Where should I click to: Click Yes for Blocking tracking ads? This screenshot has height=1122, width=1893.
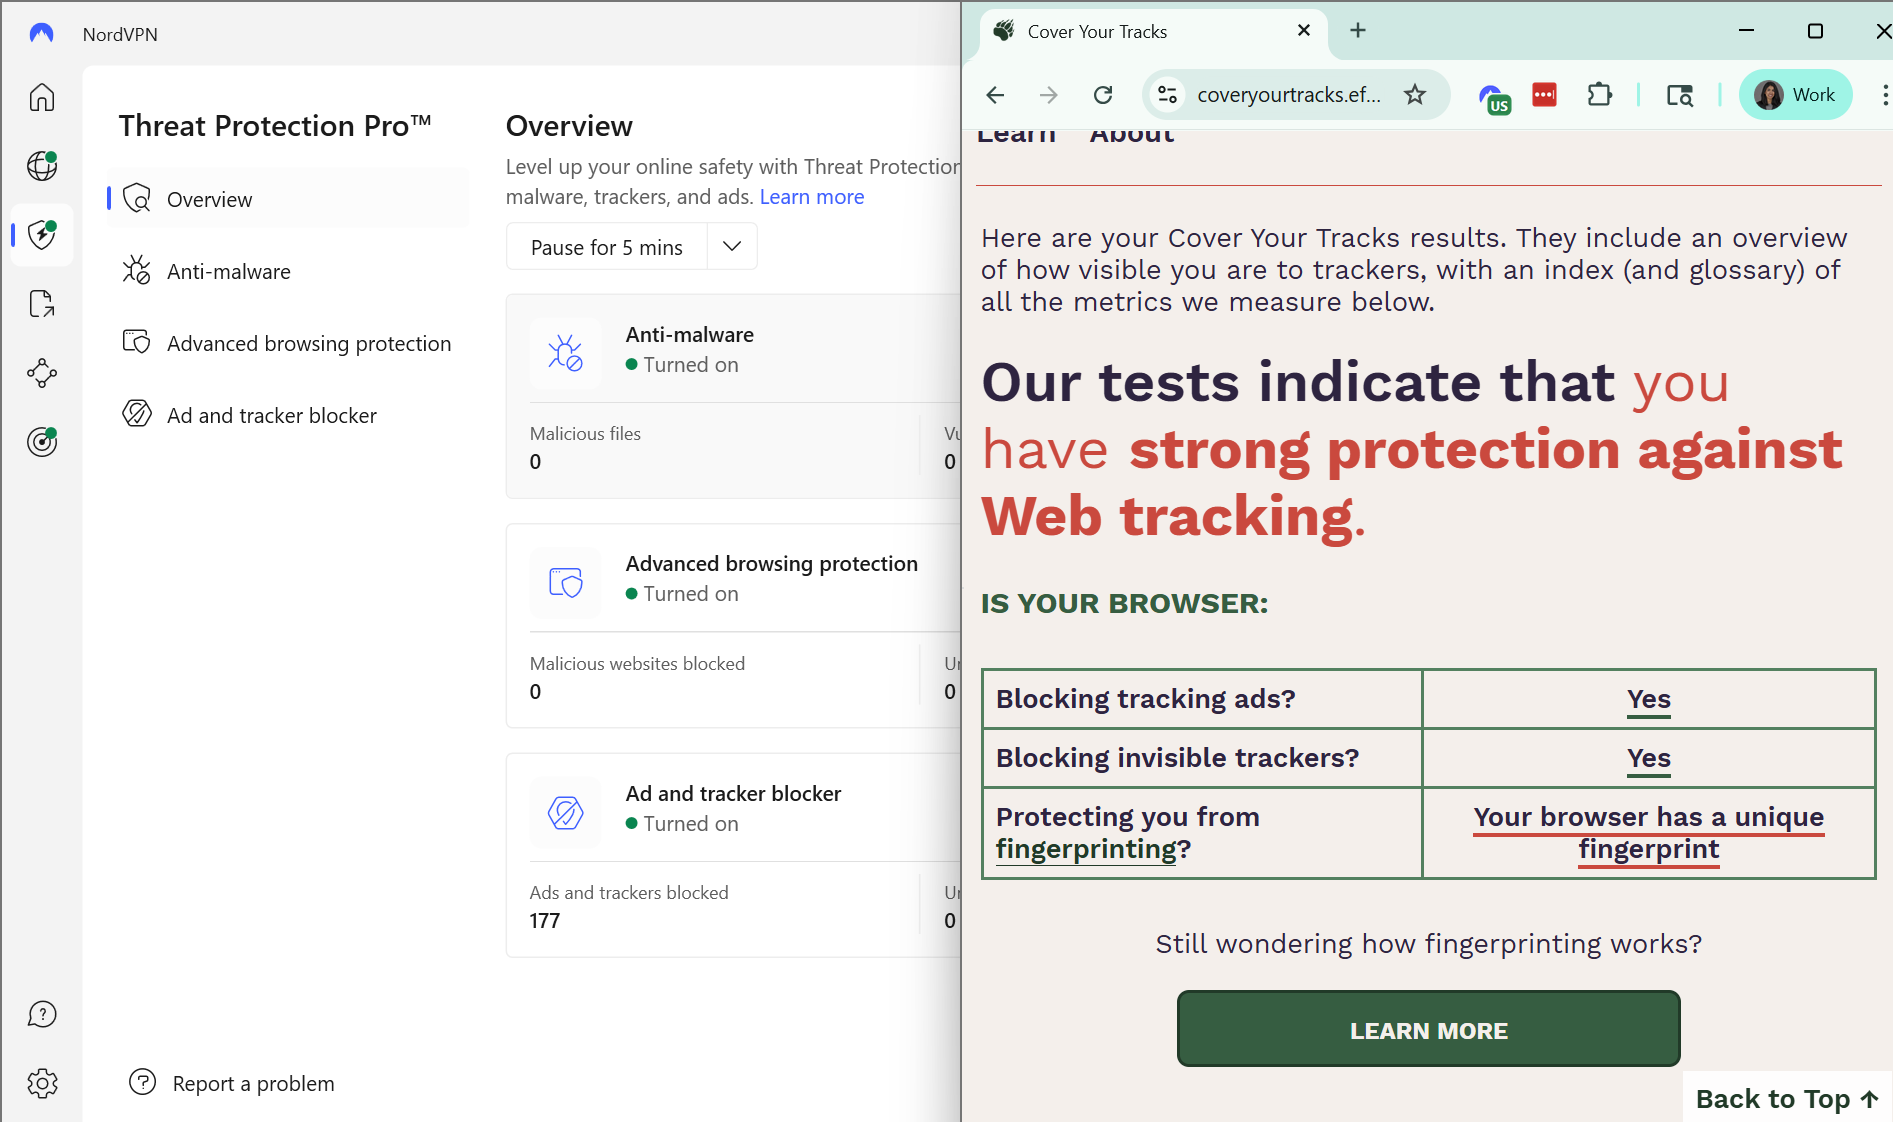[x=1648, y=699]
